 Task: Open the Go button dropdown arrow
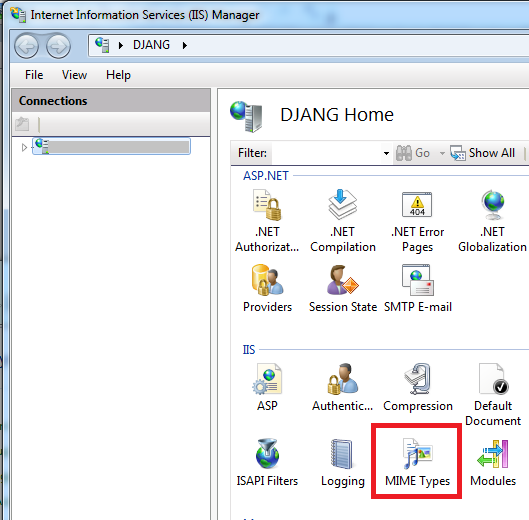click(x=442, y=154)
